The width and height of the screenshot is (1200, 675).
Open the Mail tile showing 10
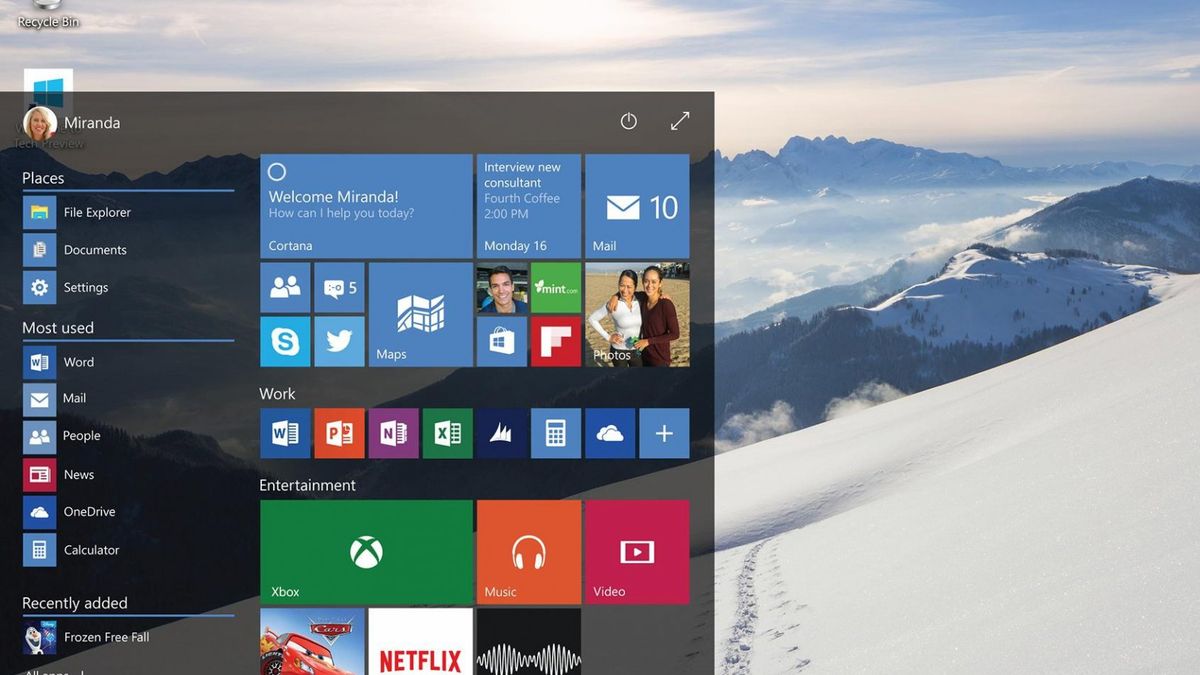coord(637,206)
